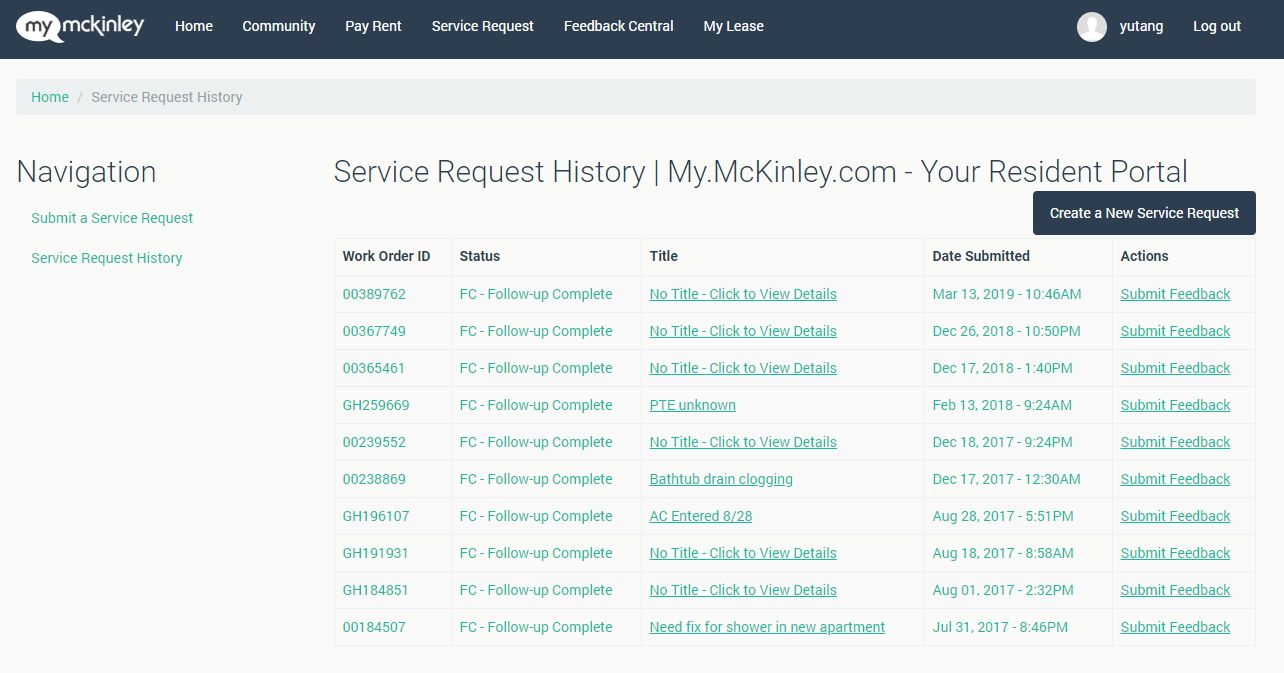
Task: Click the Actions column header
Action: [x=1144, y=256]
